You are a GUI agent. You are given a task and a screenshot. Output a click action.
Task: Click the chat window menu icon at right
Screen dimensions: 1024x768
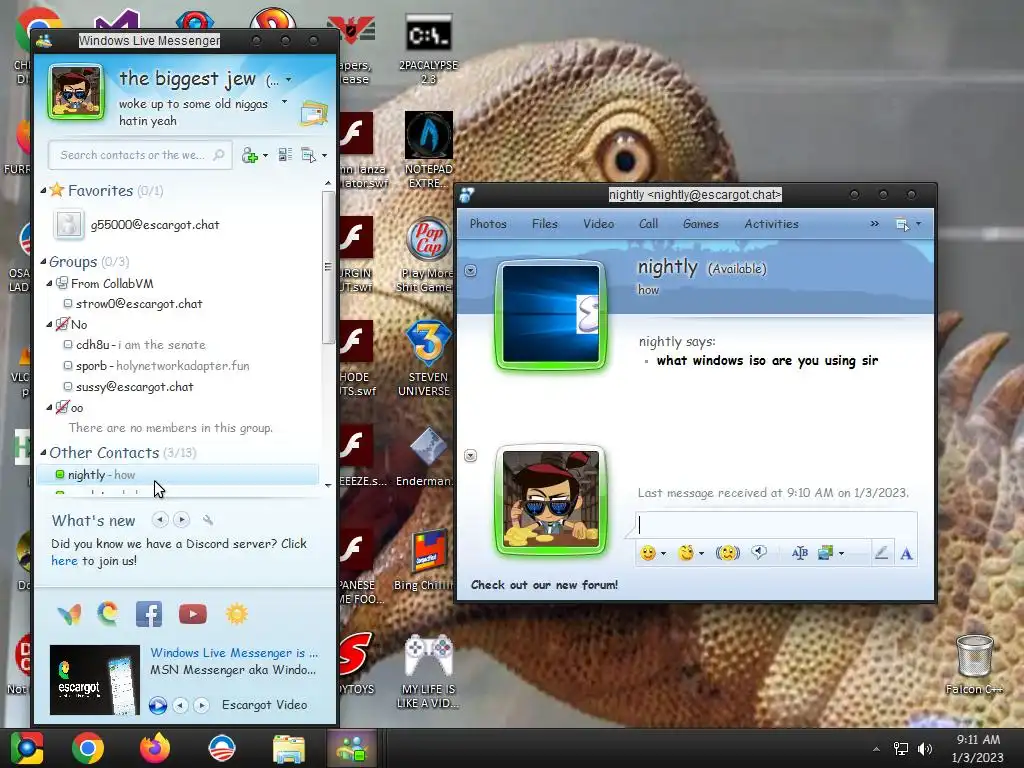coord(903,224)
